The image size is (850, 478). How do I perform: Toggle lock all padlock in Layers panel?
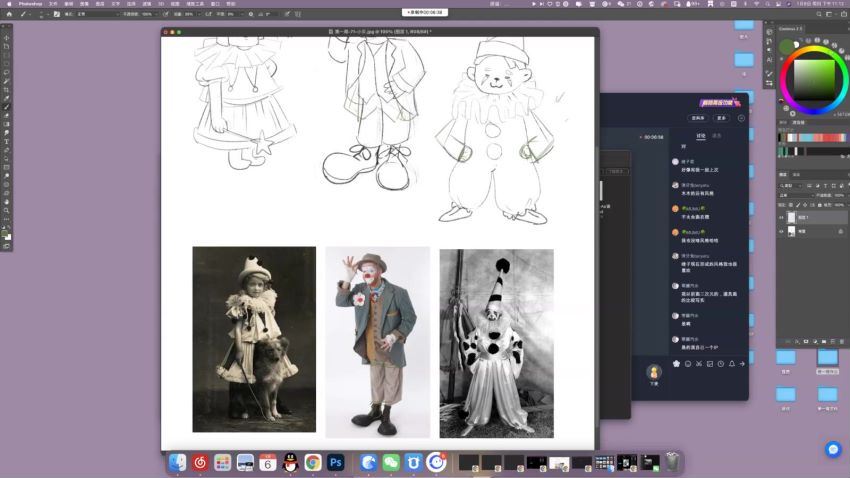820,205
